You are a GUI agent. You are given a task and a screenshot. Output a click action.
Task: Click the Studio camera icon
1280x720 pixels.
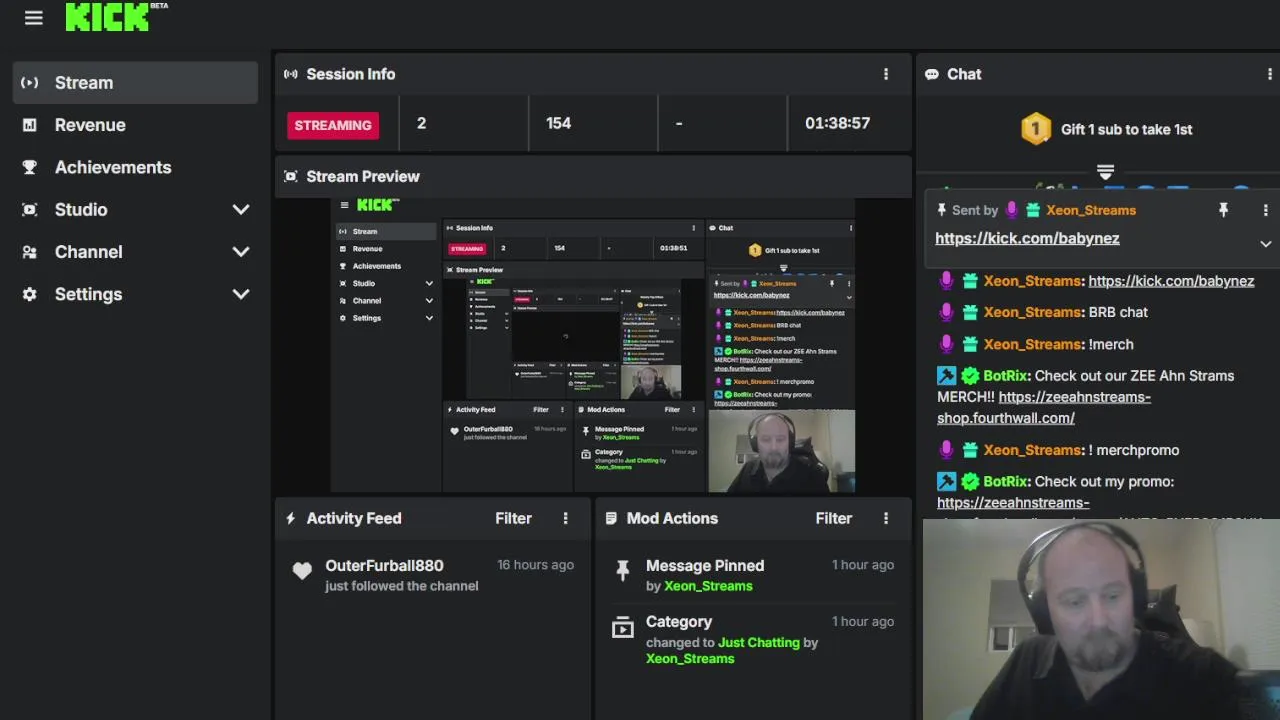30,210
